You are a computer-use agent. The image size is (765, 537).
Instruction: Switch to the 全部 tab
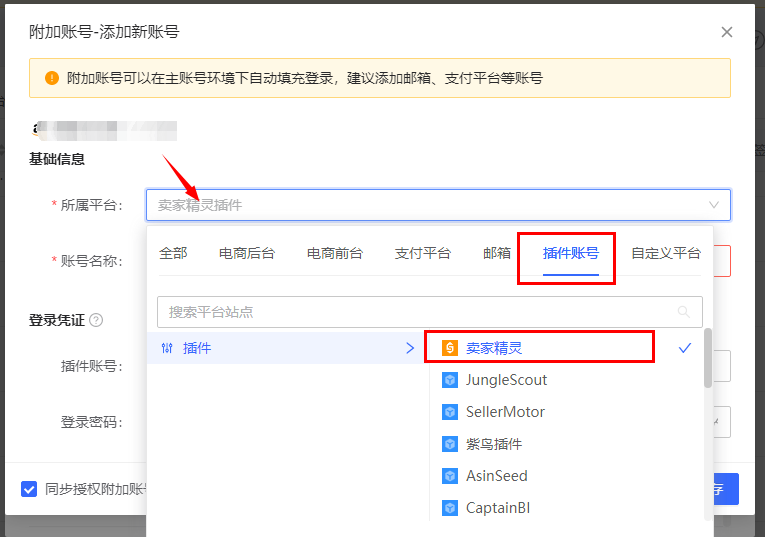[x=173, y=253]
